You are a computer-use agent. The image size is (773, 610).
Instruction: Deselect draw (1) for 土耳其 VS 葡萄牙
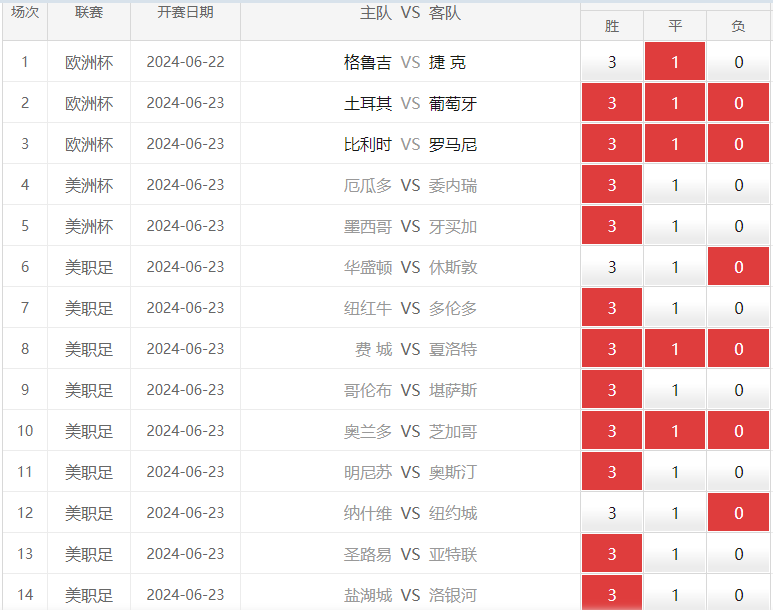click(x=675, y=103)
